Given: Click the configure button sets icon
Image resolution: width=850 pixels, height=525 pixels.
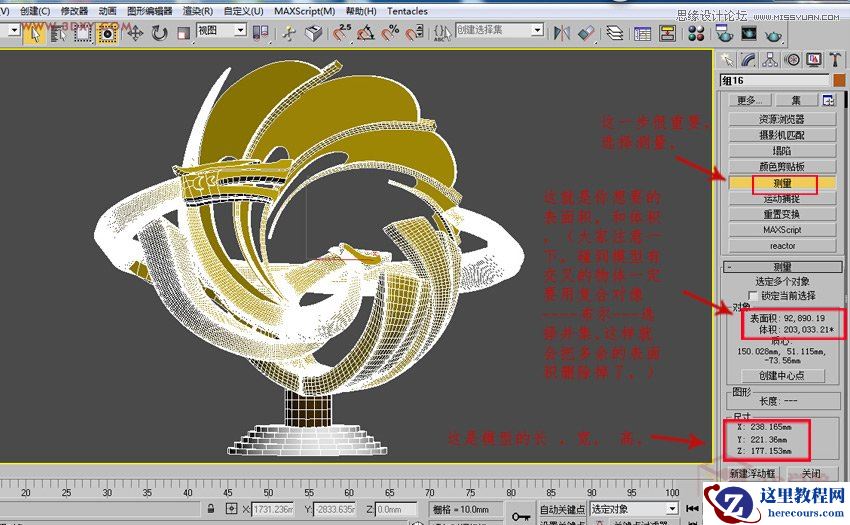Looking at the screenshot, I should click(829, 100).
